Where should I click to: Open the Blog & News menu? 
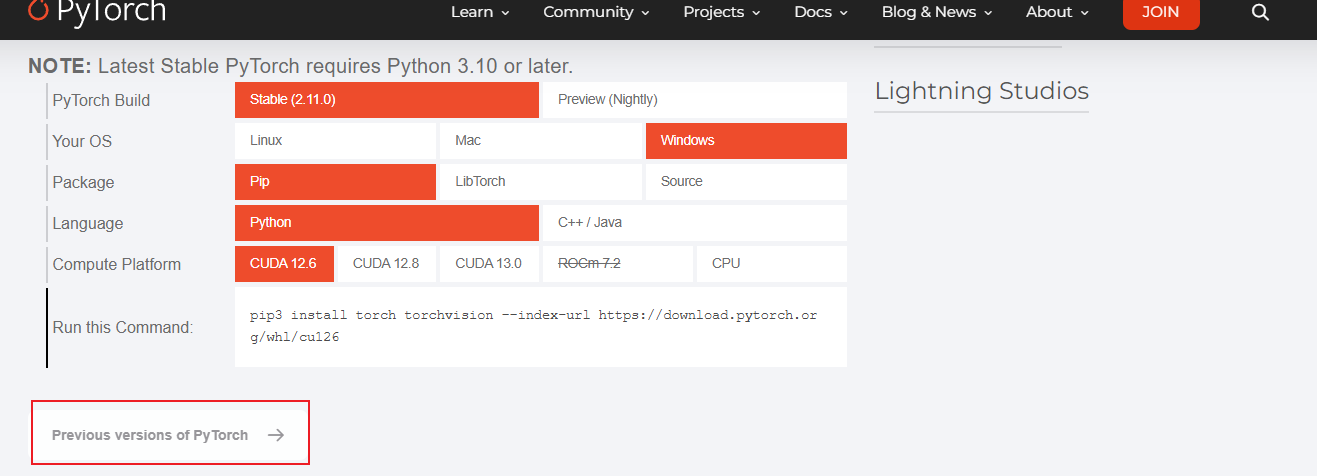(x=936, y=13)
